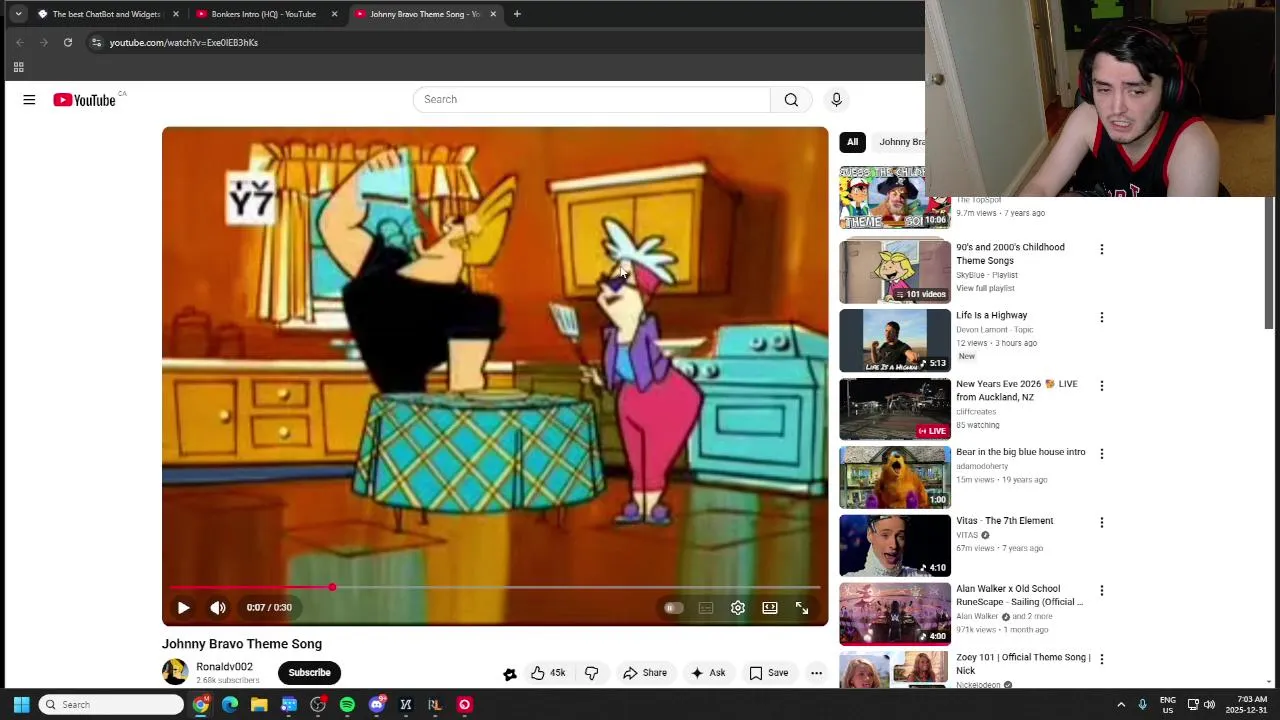Reload the page
This screenshot has height=720, width=1280.
tap(68, 42)
